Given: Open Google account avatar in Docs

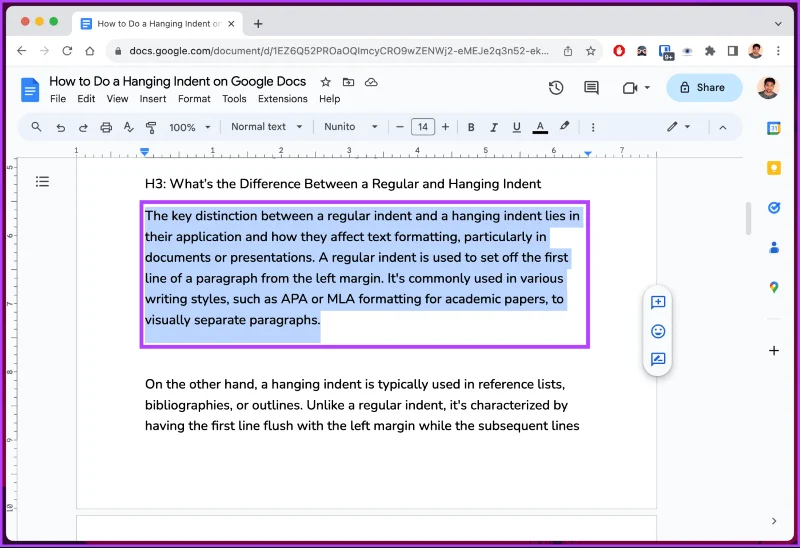Looking at the screenshot, I should 767,88.
